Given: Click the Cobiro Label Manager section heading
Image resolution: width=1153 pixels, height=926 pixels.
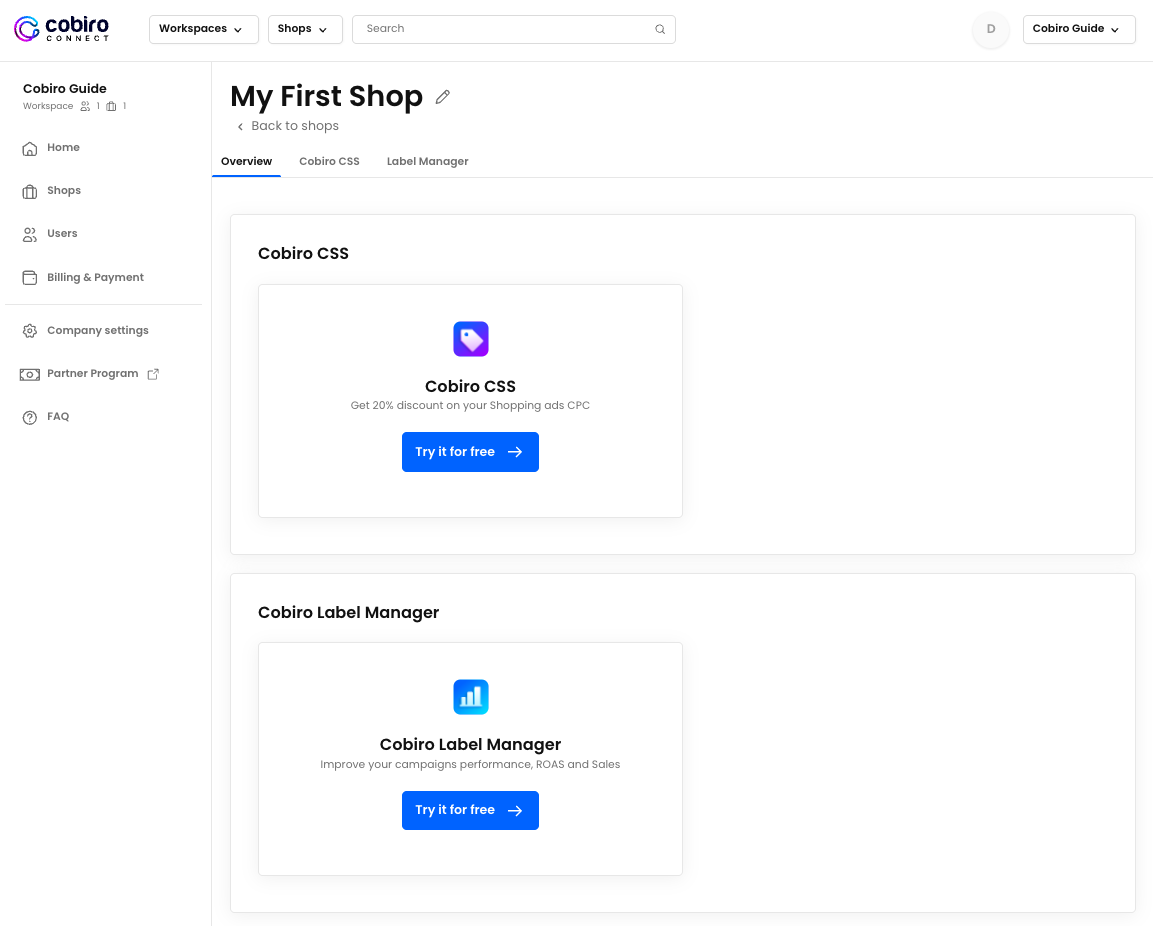Looking at the screenshot, I should [349, 612].
